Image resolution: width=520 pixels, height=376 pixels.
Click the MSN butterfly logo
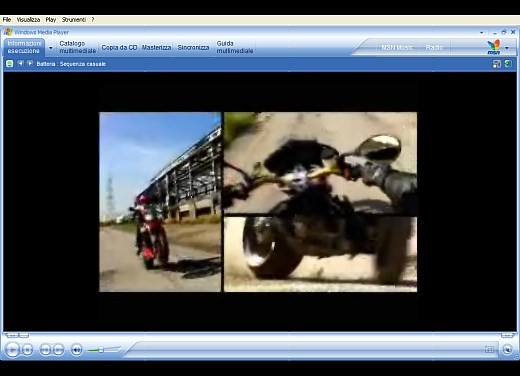click(x=493, y=47)
